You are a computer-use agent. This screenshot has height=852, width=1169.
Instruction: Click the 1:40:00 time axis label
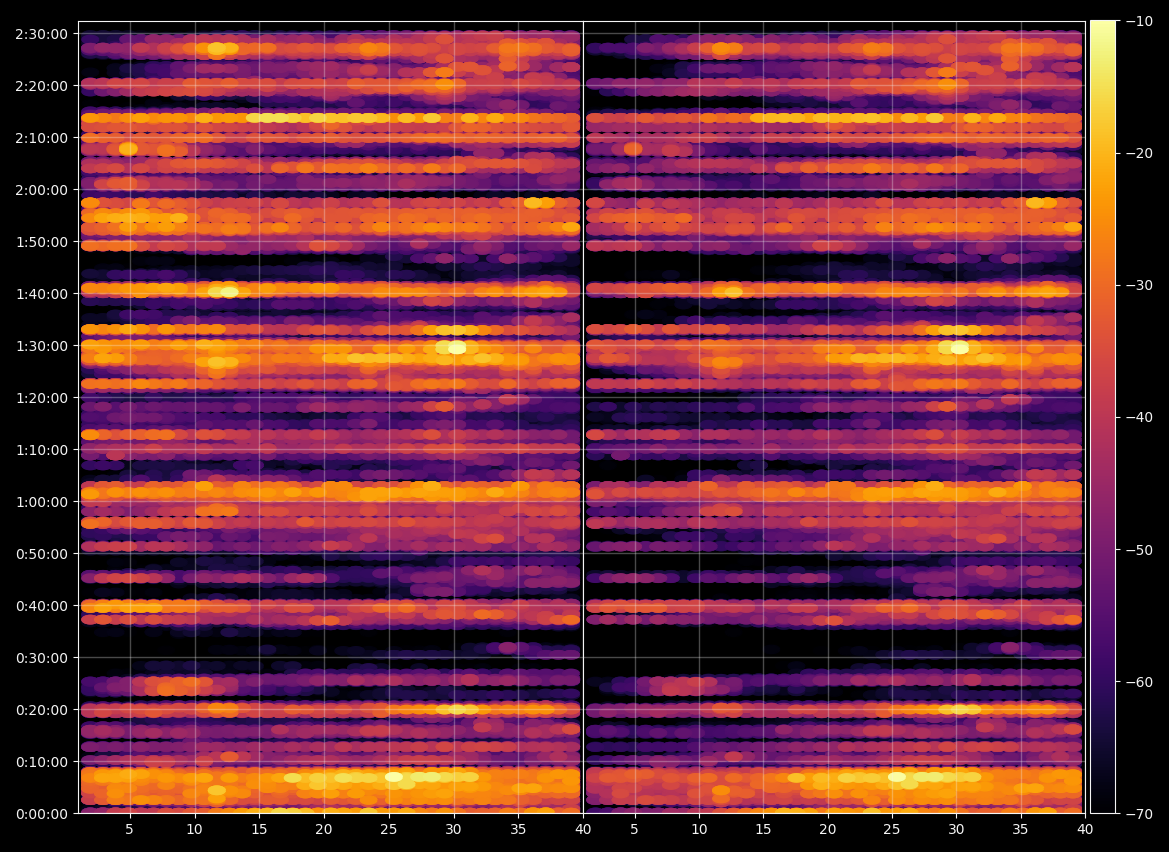click(41, 294)
